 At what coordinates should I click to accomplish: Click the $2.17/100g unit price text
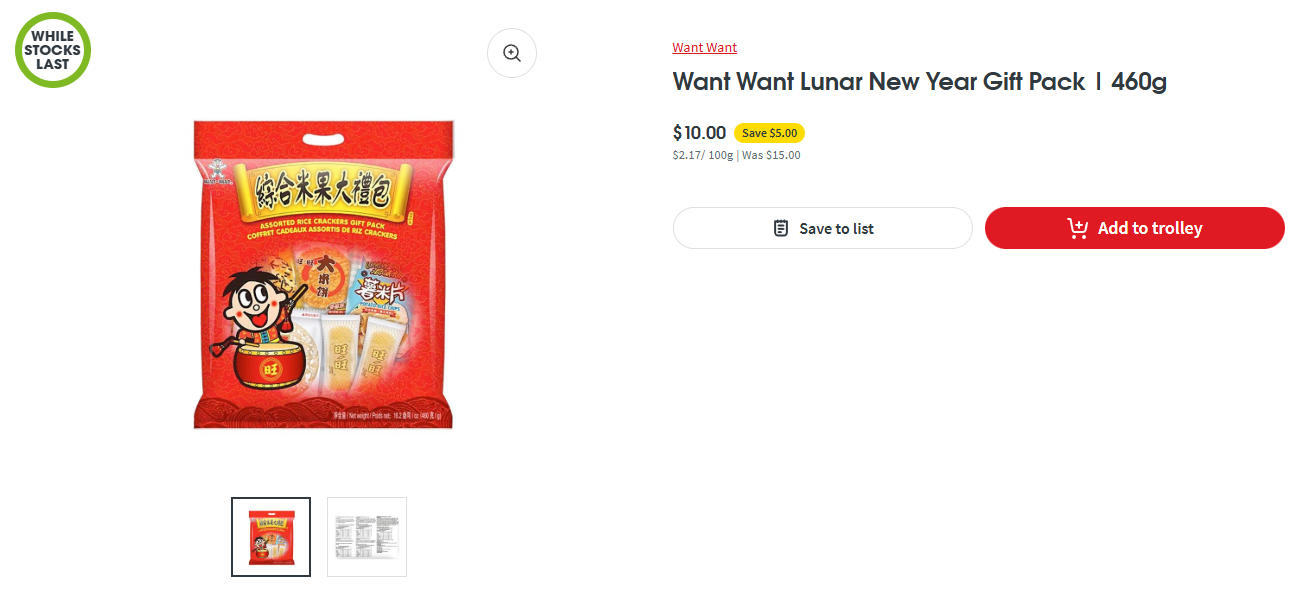point(702,155)
